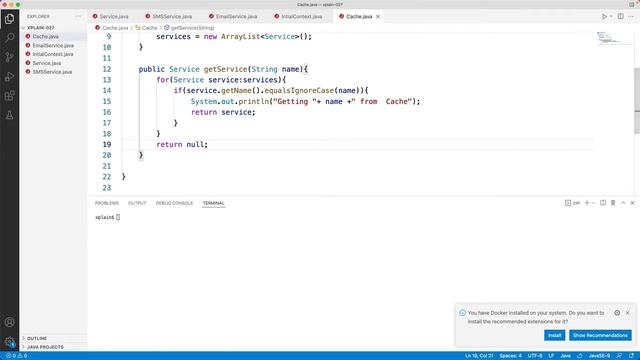
Task: Run the Java file with play icon
Action: [604, 16]
